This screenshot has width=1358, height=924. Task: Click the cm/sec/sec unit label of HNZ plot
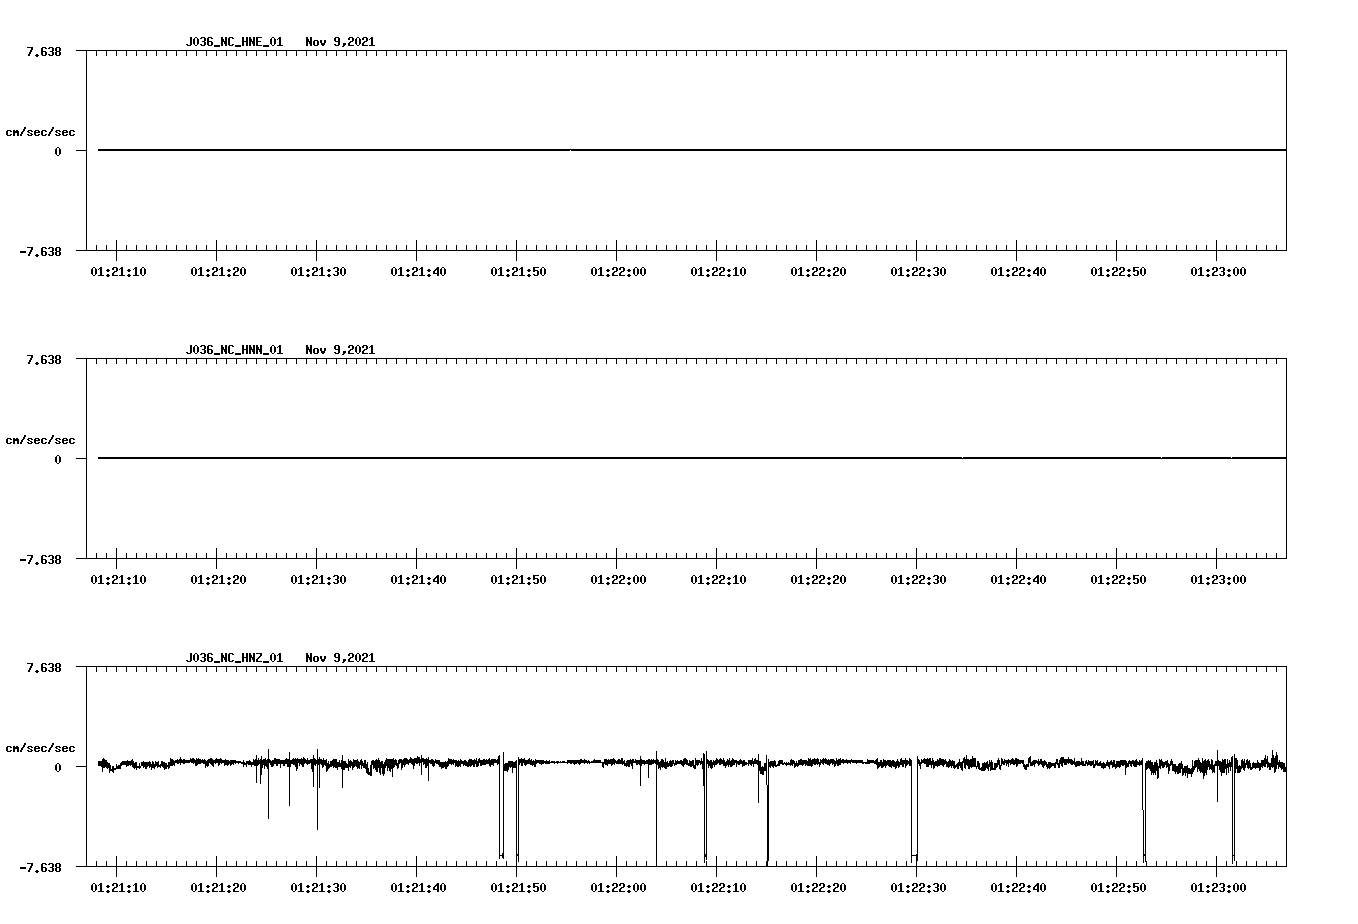[x=40, y=748]
